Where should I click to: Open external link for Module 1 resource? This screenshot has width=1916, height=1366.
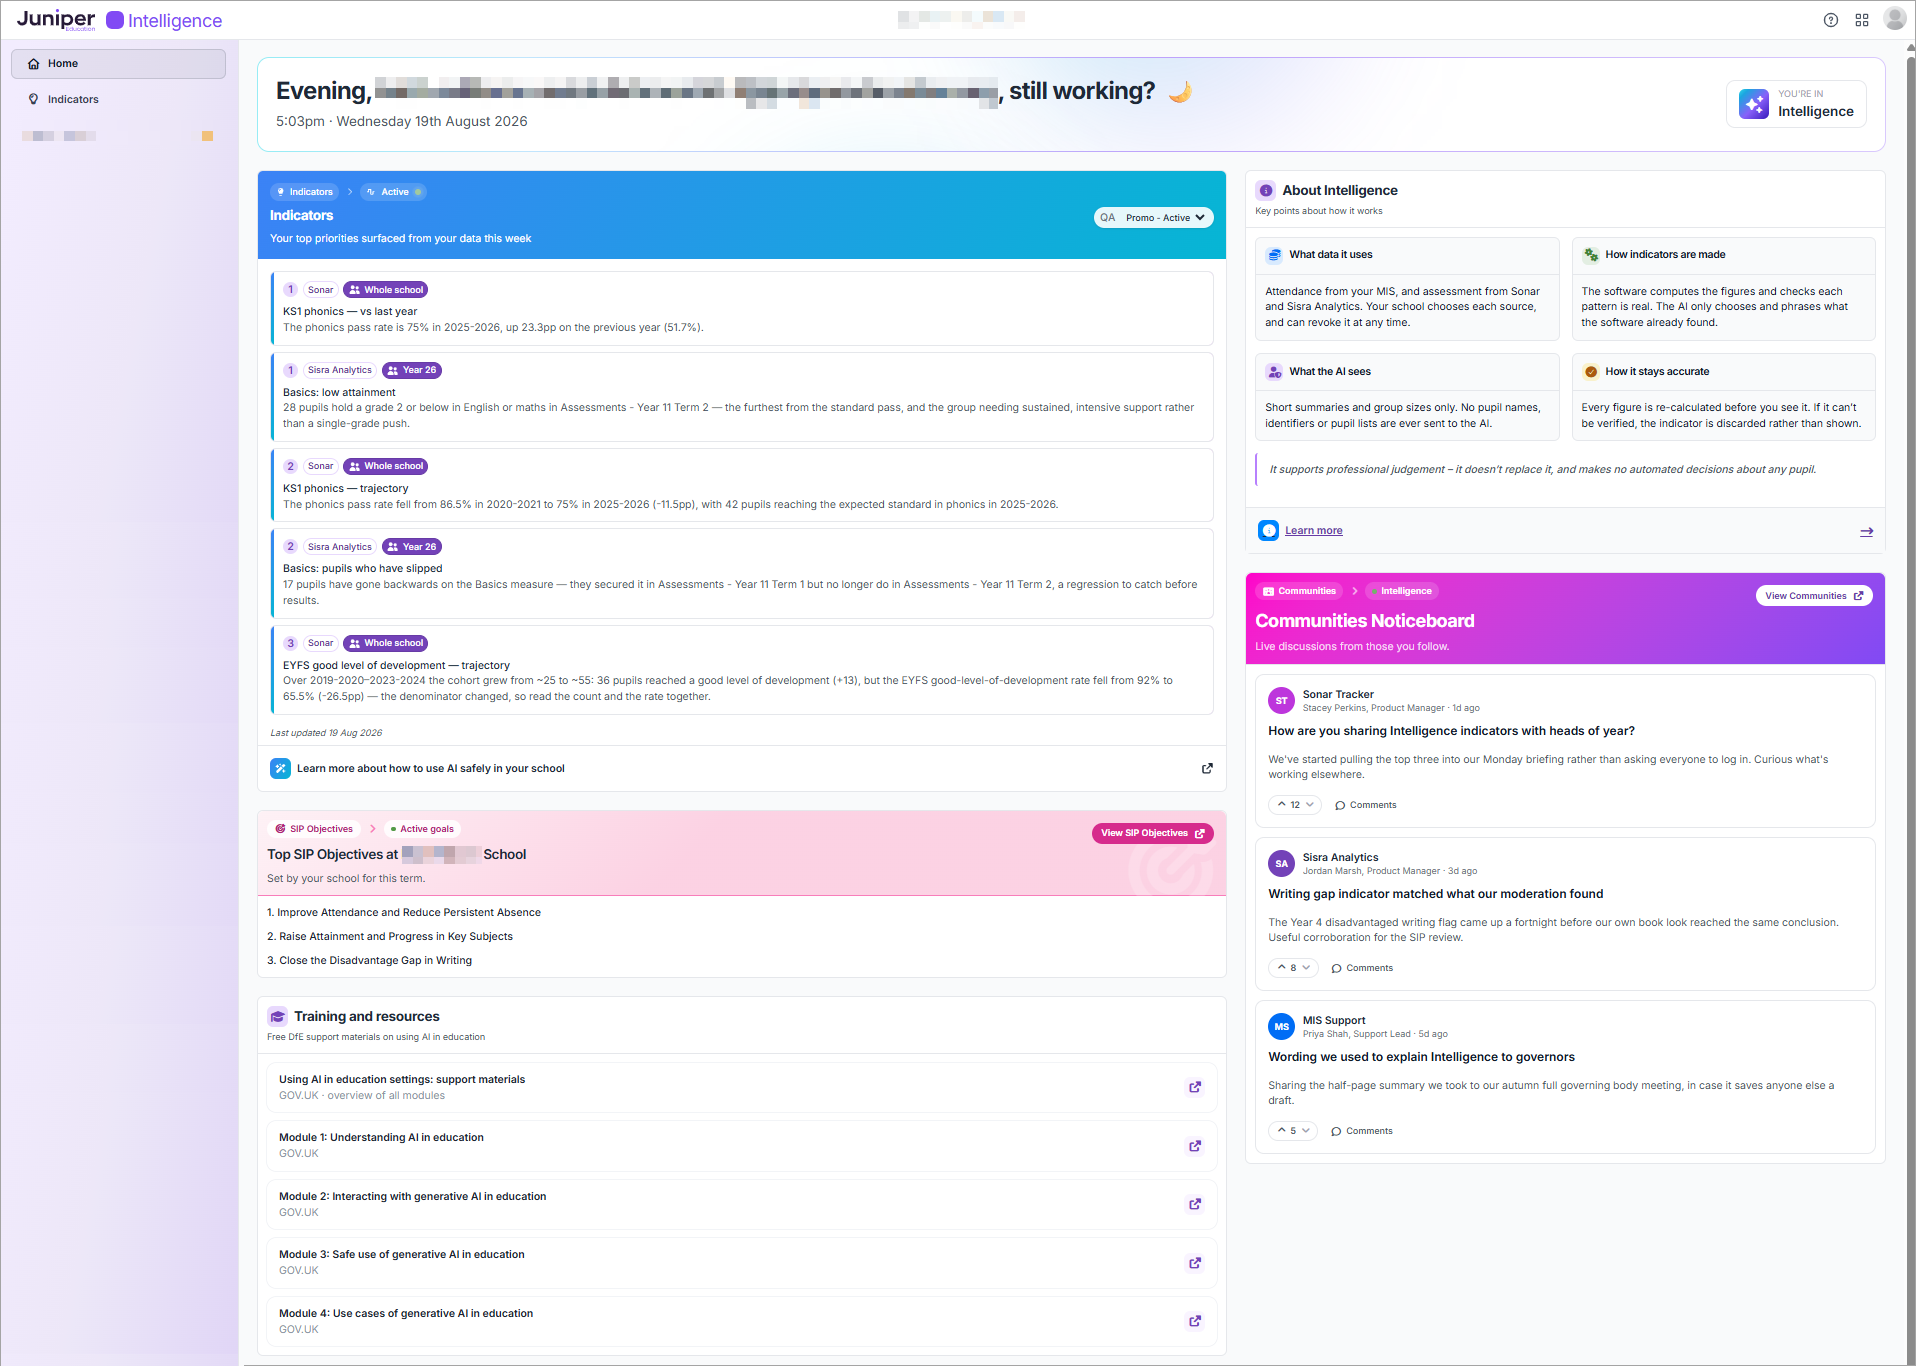[x=1195, y=1146]
